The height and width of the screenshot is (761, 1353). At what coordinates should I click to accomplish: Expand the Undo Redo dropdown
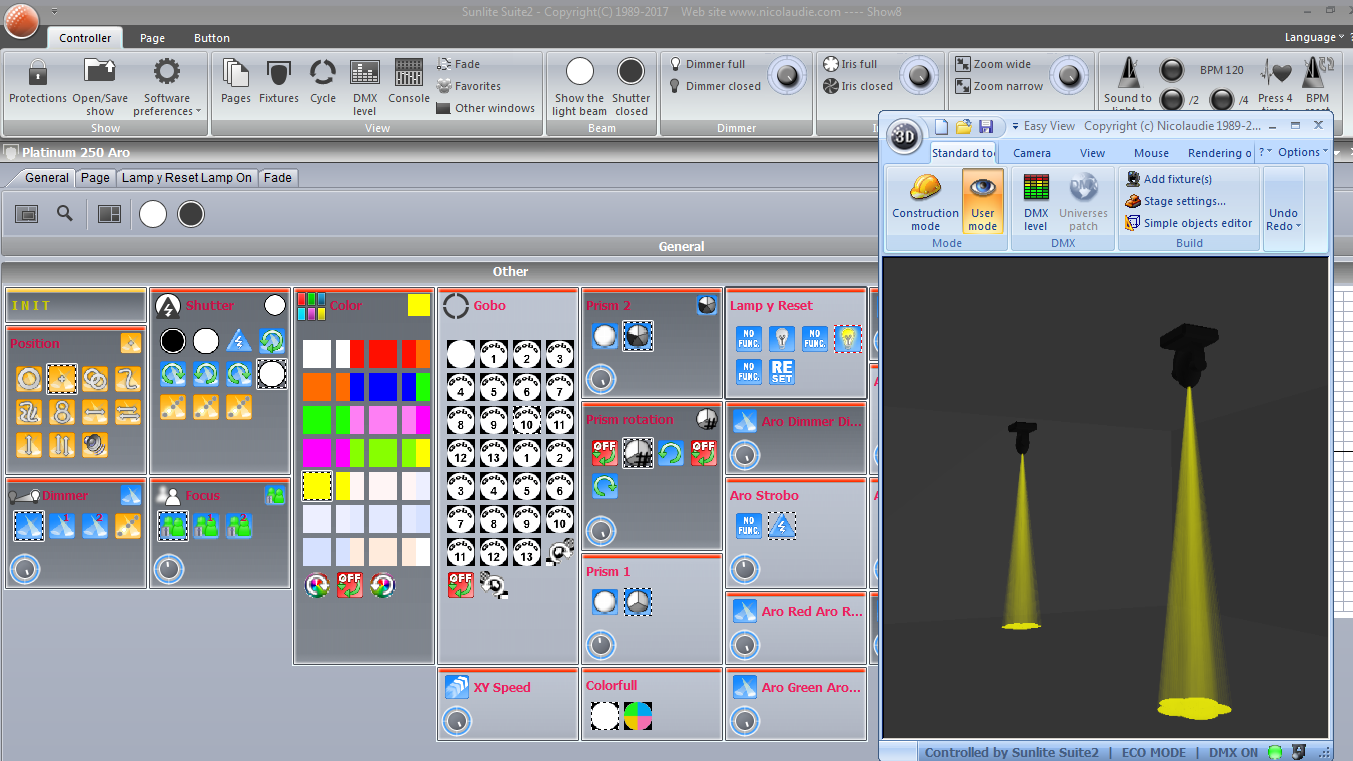(1283, 219)
